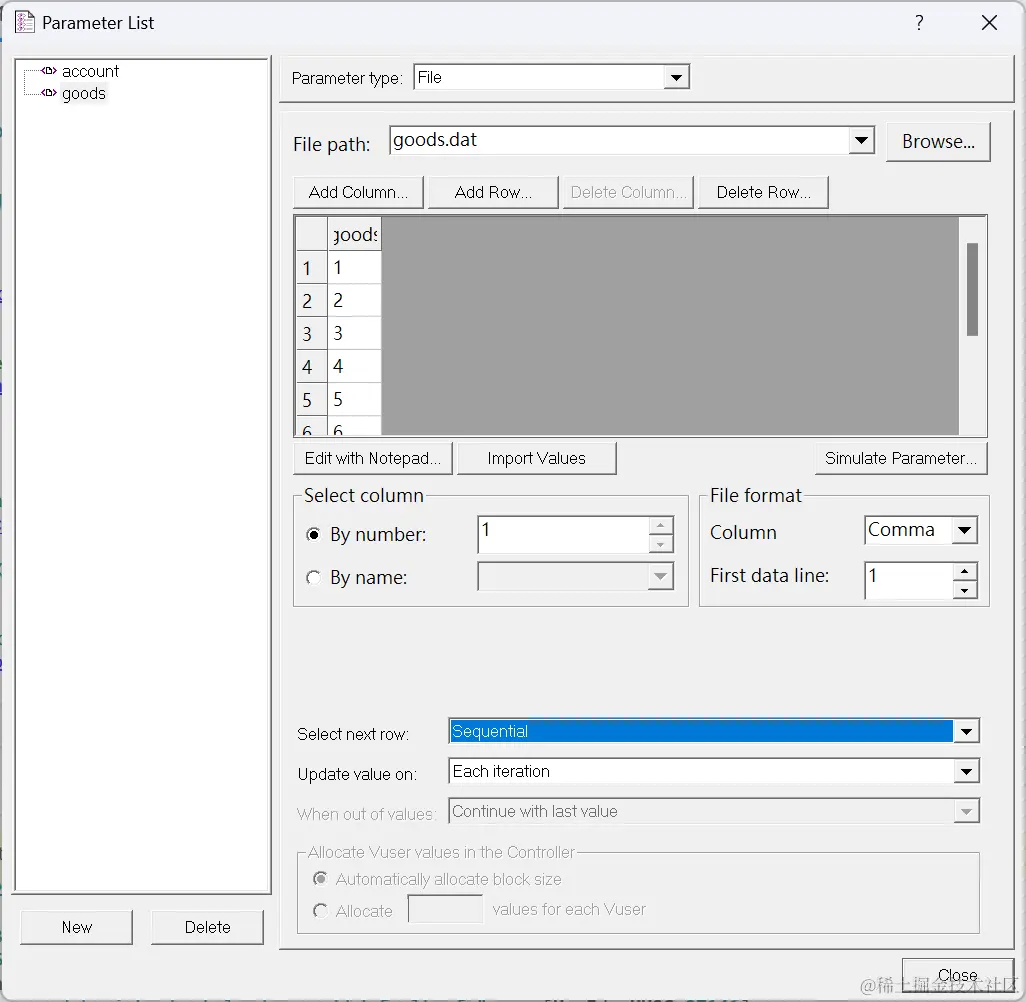Select the By number radio button
Screen dimensions: 1026x1002
pos(313,535)
